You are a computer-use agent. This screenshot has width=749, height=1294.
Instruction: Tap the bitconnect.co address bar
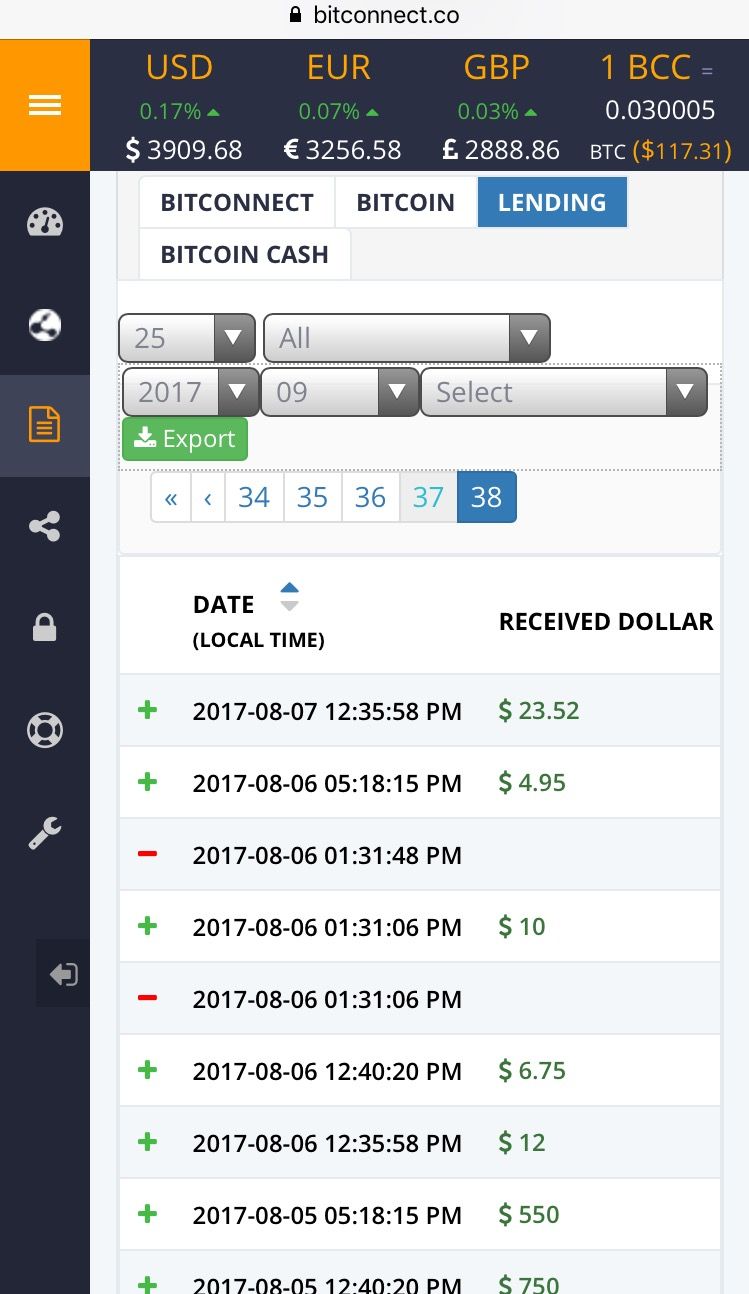374,15
